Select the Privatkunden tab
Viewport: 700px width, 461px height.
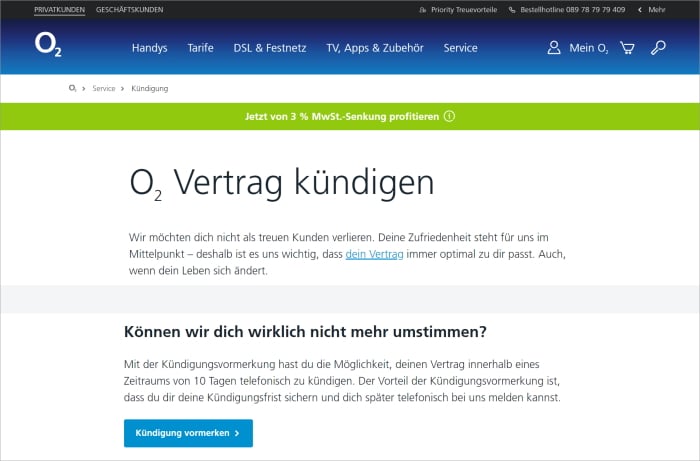[x=59, y=10]
